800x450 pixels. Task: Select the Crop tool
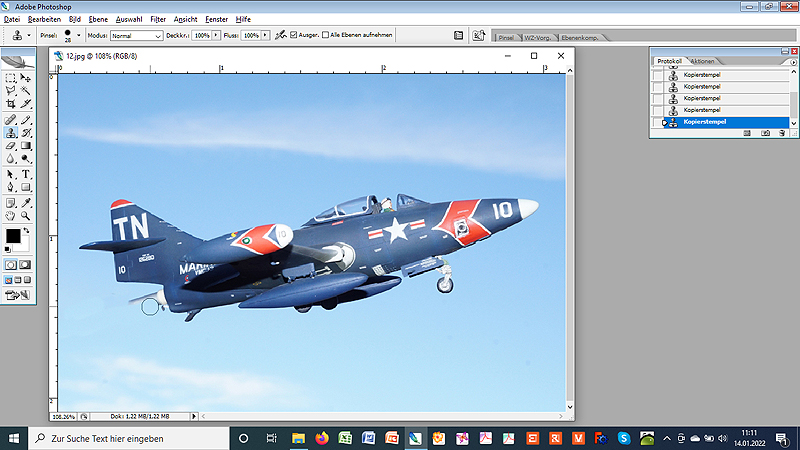pyautogui.click(x=11, y=104)
